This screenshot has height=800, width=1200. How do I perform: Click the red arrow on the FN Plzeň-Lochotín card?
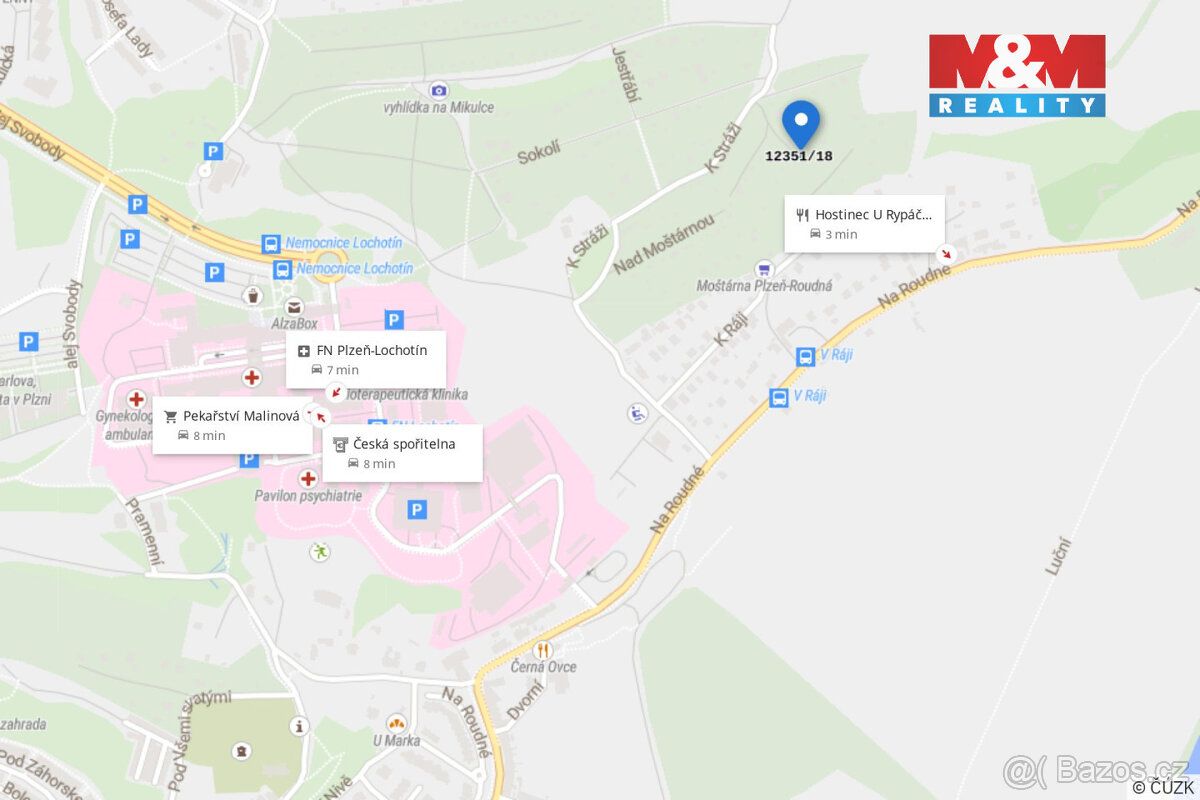click(336, 393)
